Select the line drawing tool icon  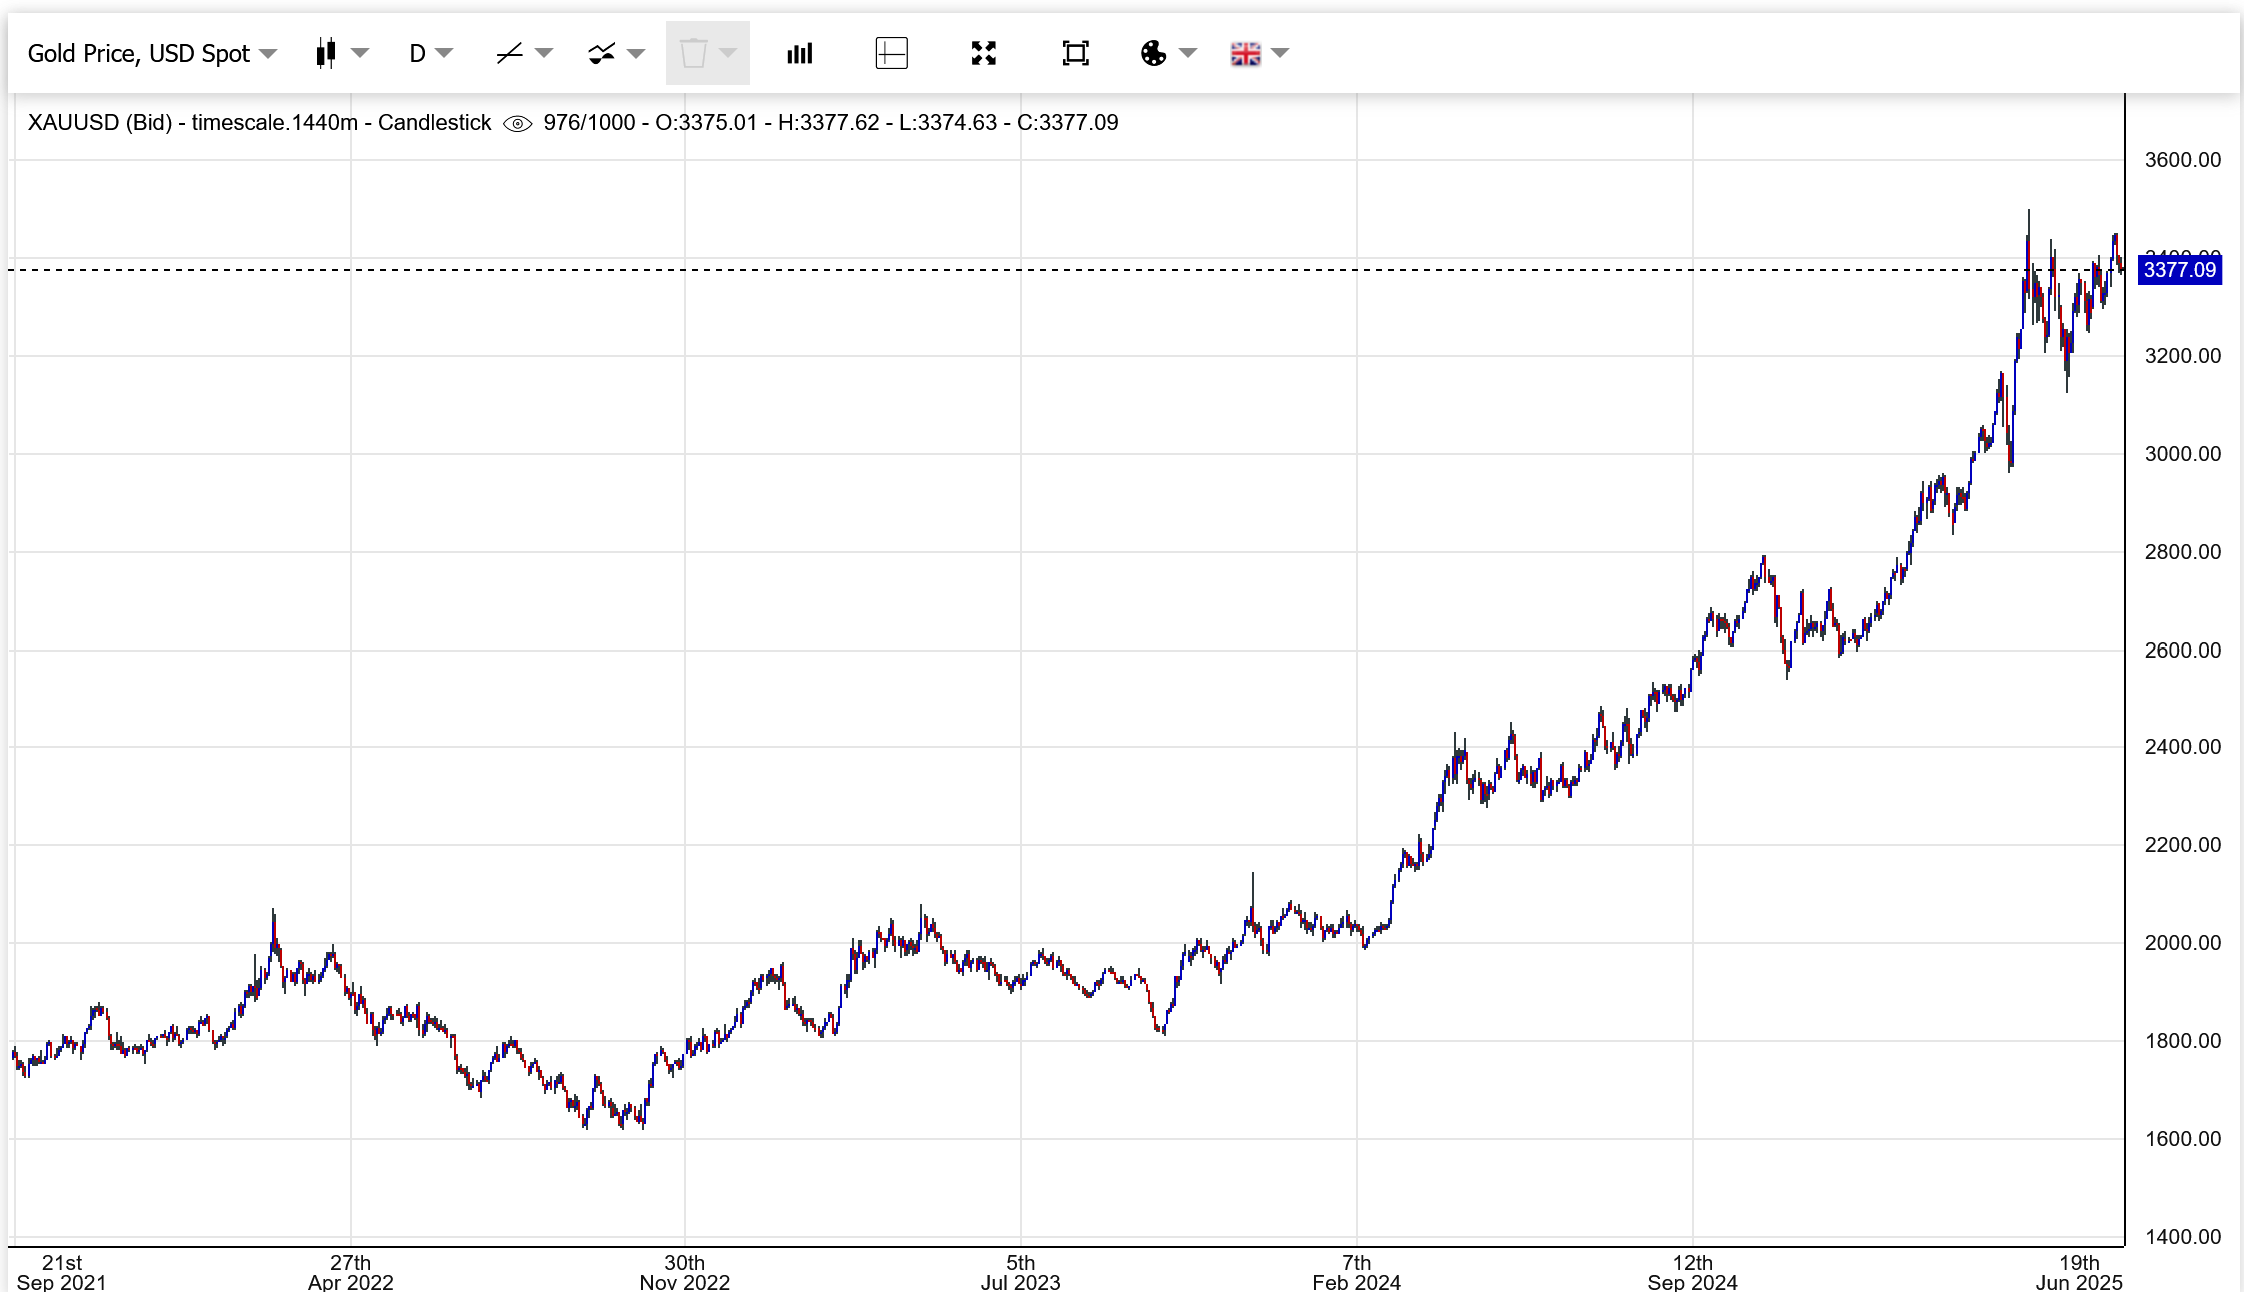[510, 53]
